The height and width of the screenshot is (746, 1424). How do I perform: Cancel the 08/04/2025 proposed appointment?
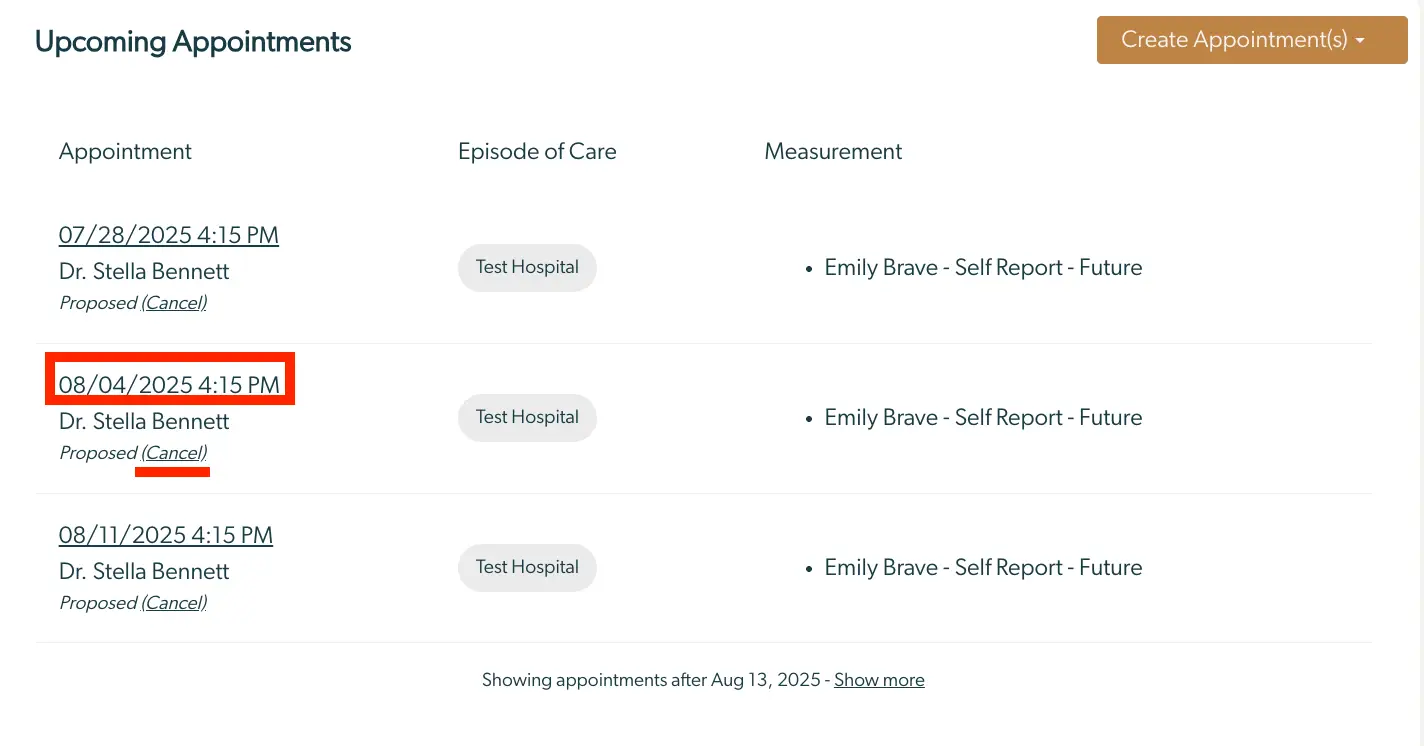coord(174,452)
